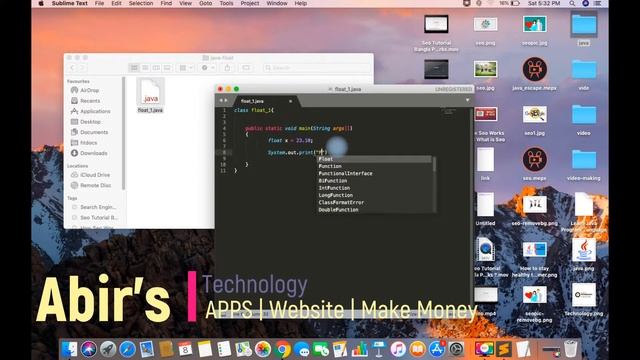Open Finder arrange-by dropdown
Screen dimensions: 640x360
pyautogui.click(x=186, y=68)
